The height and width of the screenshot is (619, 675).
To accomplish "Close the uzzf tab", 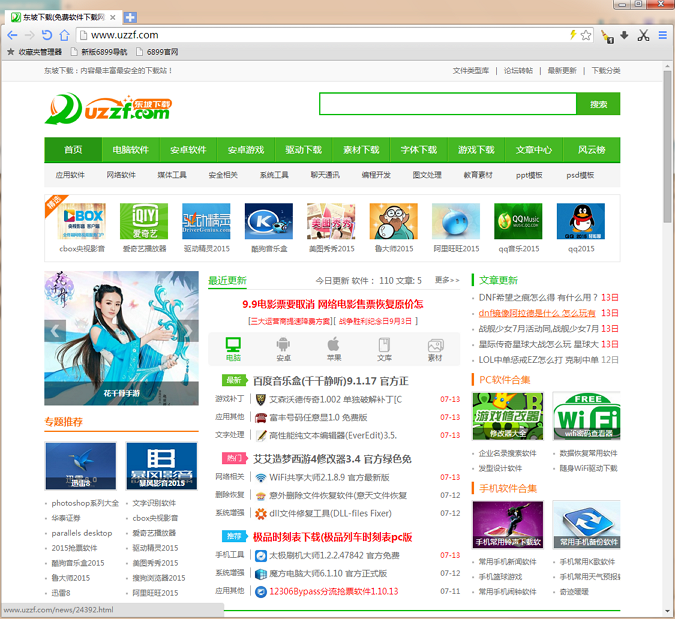I will click(113, 17).
